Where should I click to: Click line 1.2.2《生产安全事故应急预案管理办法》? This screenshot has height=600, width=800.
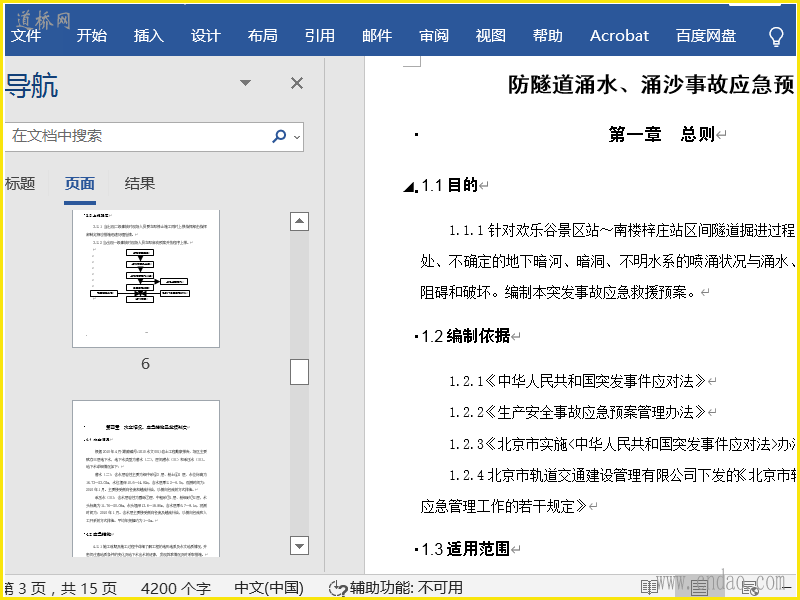(x=578, y=412)
